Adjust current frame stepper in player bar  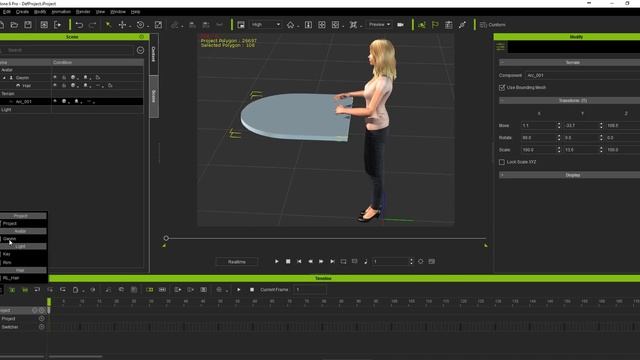411,261
